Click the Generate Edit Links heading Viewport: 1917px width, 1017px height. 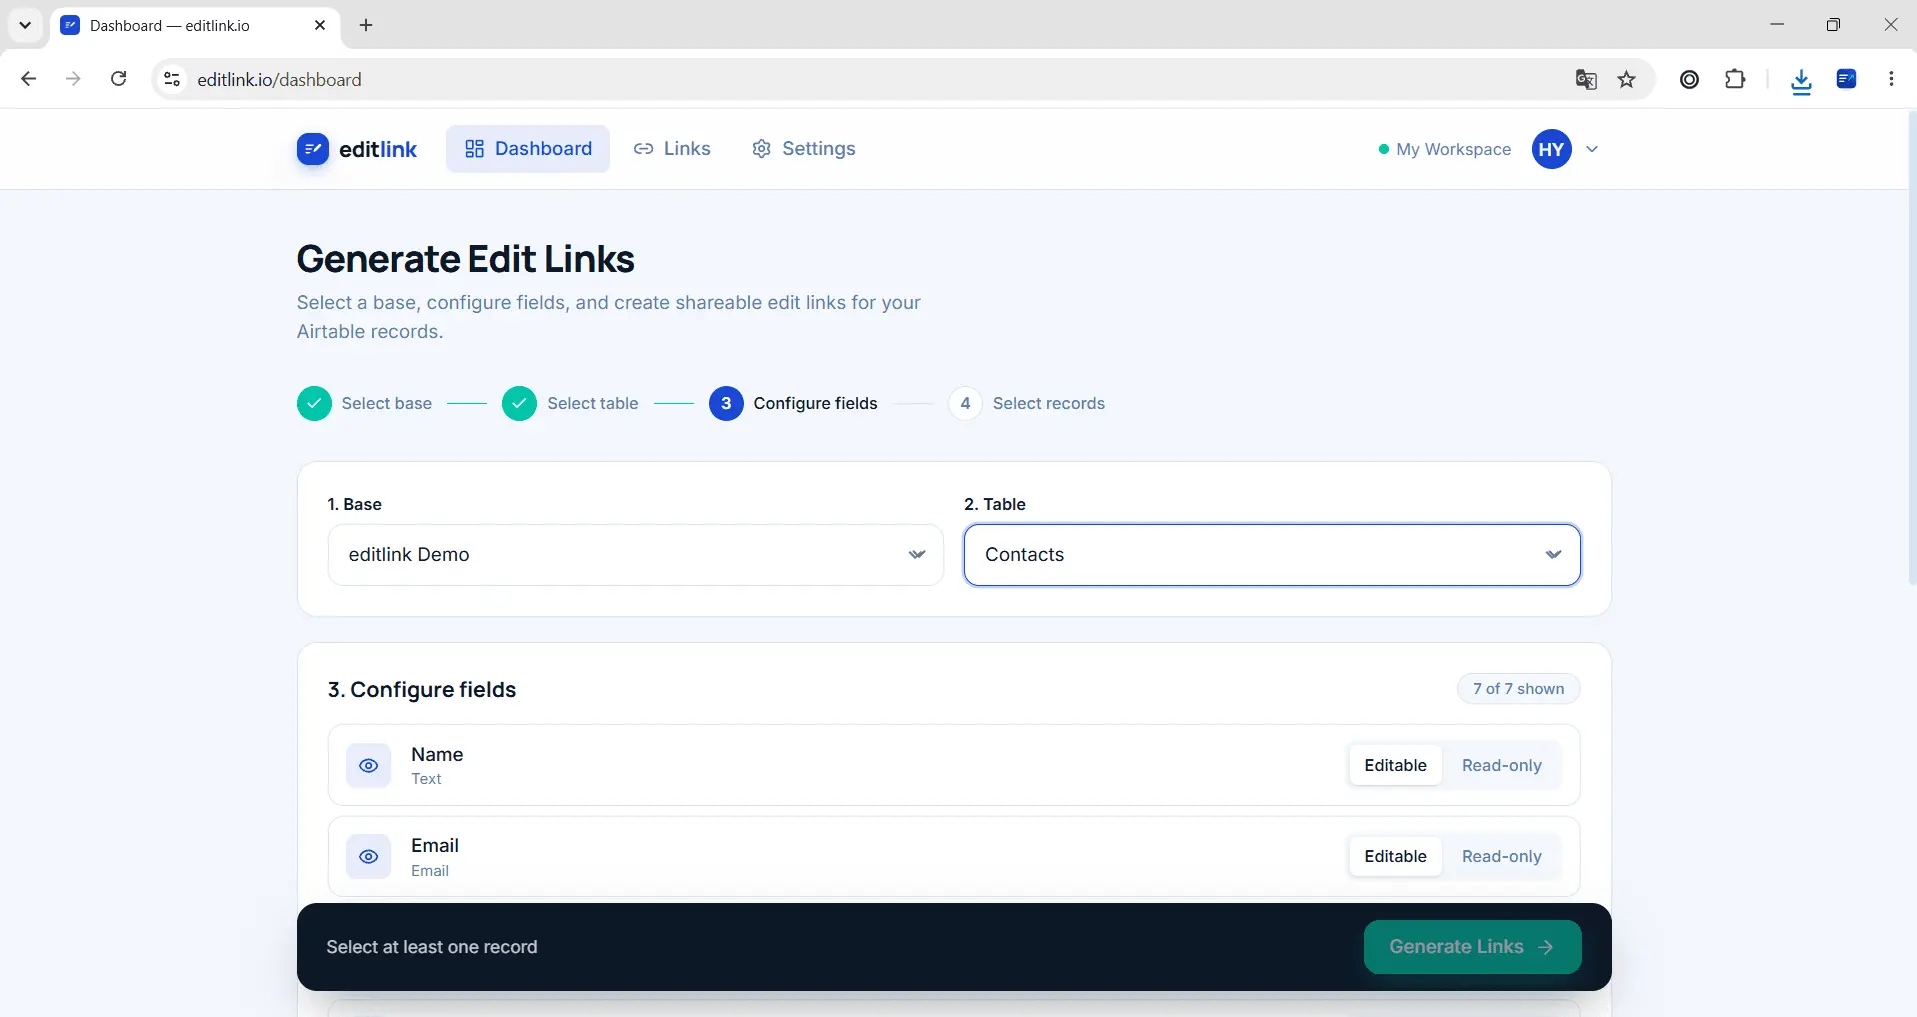[x=466, y=259]
